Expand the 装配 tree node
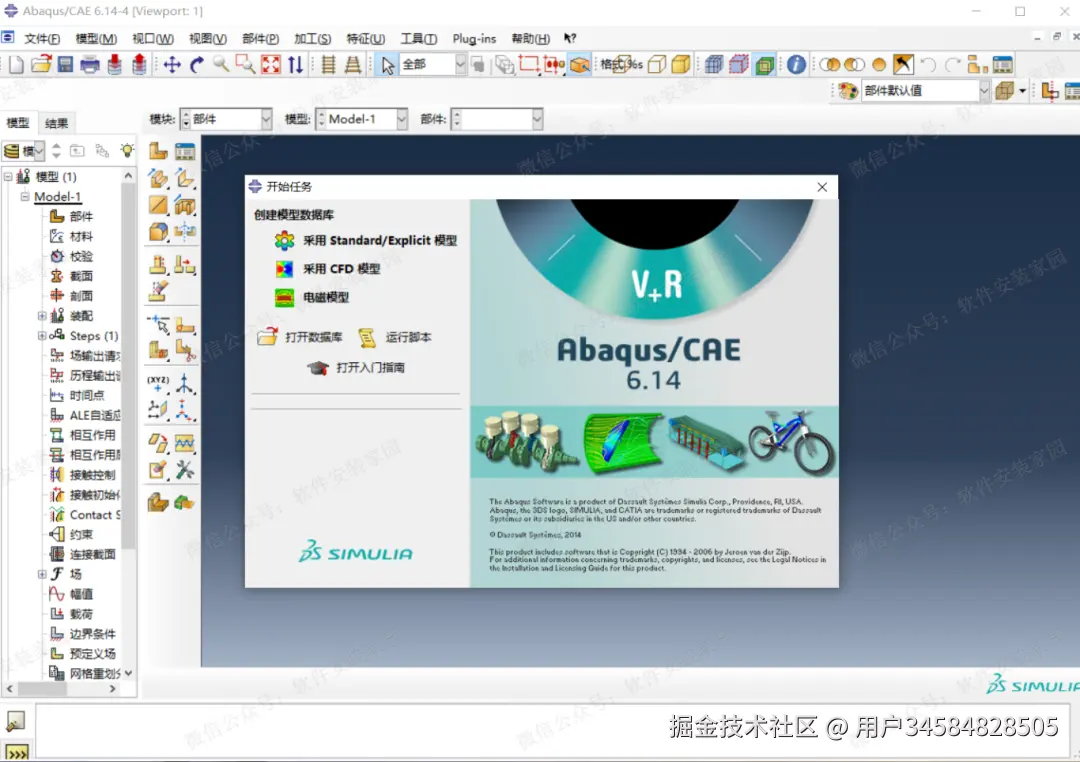 coord(42,316)
